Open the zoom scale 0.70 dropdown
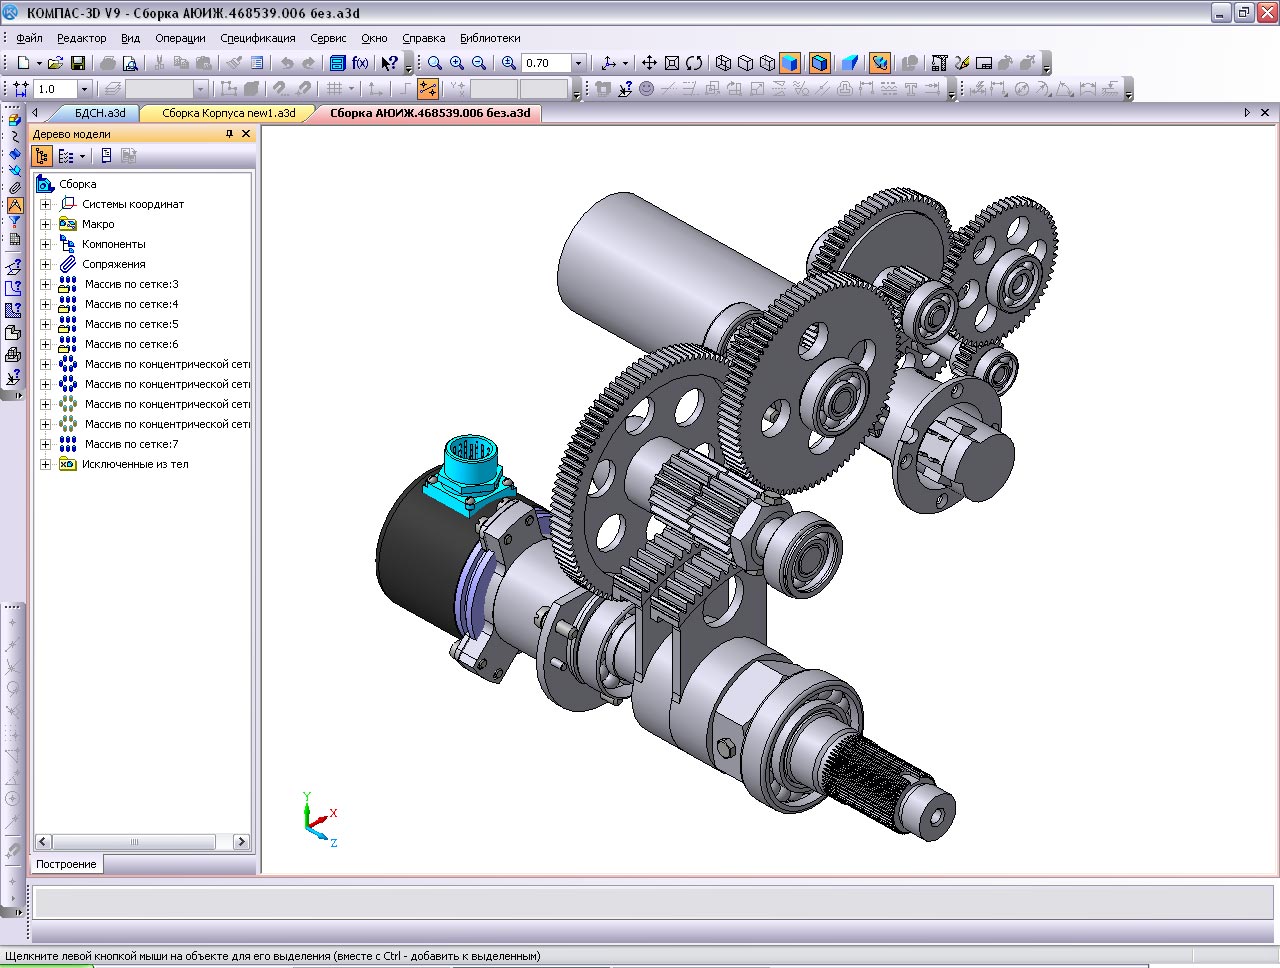The image size is (1280, 968). coord(578,63)
